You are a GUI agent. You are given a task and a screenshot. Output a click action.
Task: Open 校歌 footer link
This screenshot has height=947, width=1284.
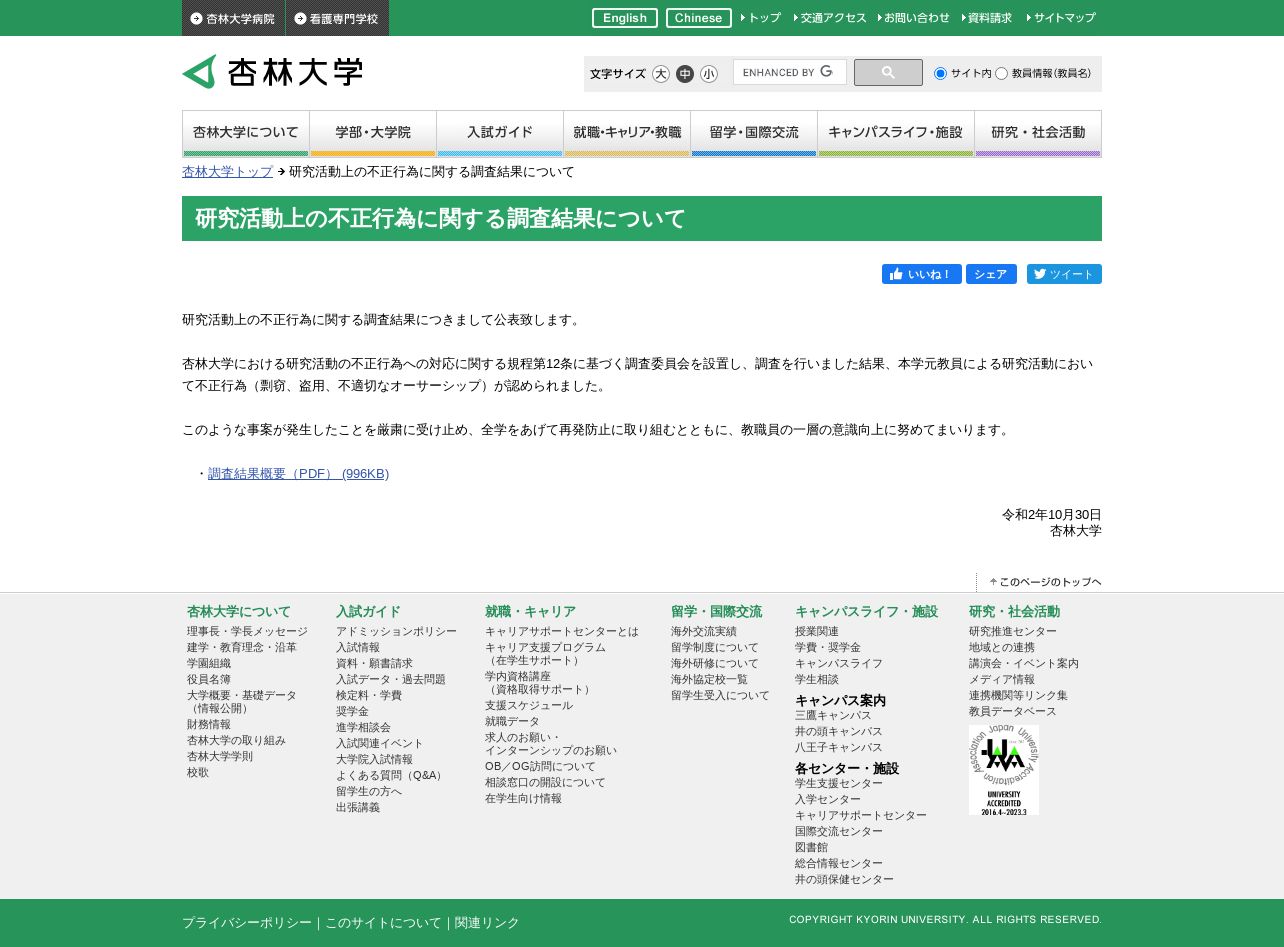point(198,773)
